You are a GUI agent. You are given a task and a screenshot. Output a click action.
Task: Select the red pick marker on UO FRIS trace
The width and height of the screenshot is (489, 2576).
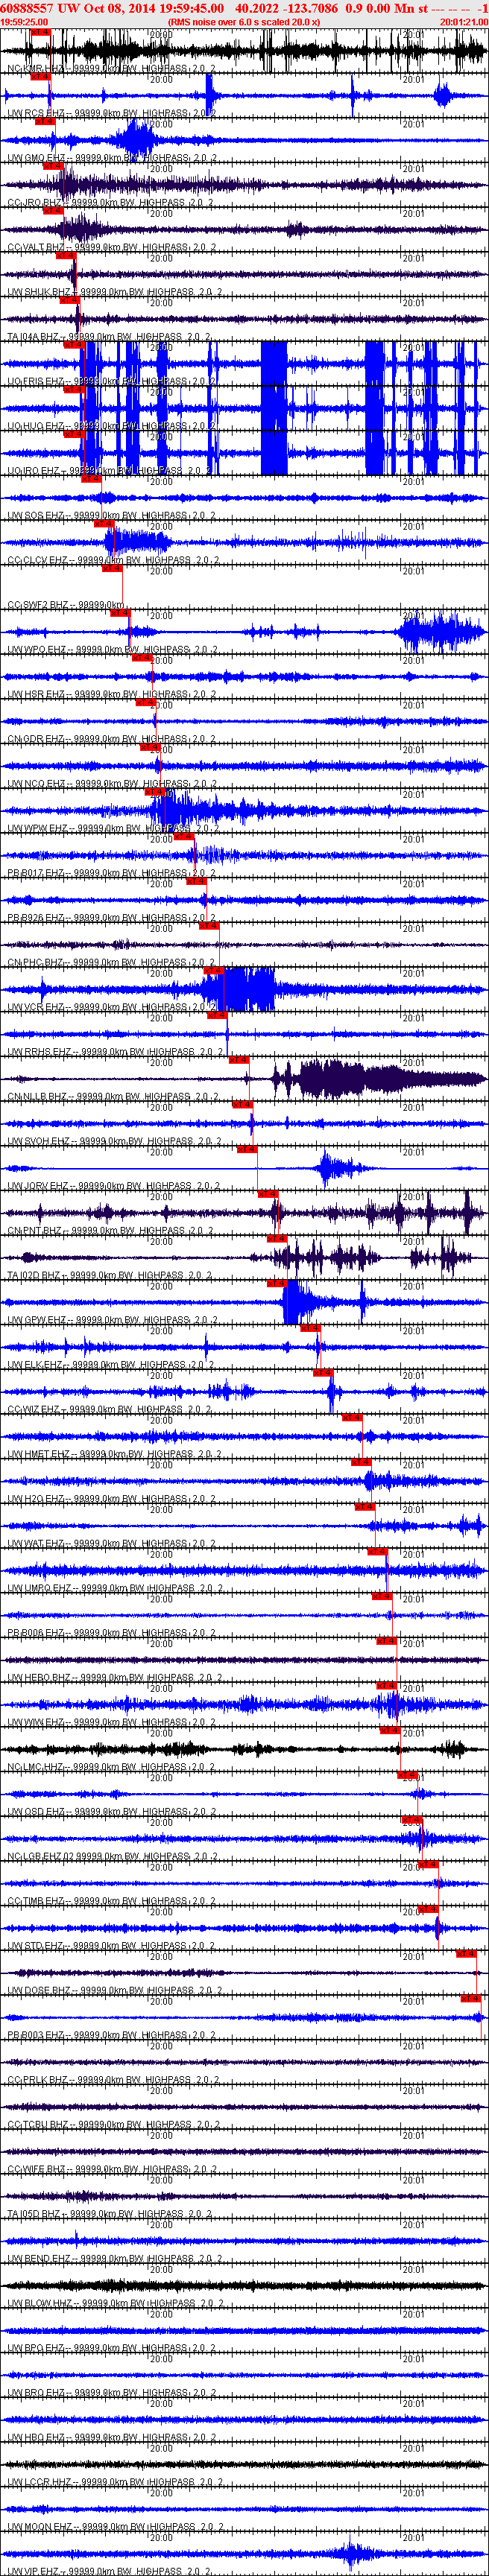pos(73,345)
